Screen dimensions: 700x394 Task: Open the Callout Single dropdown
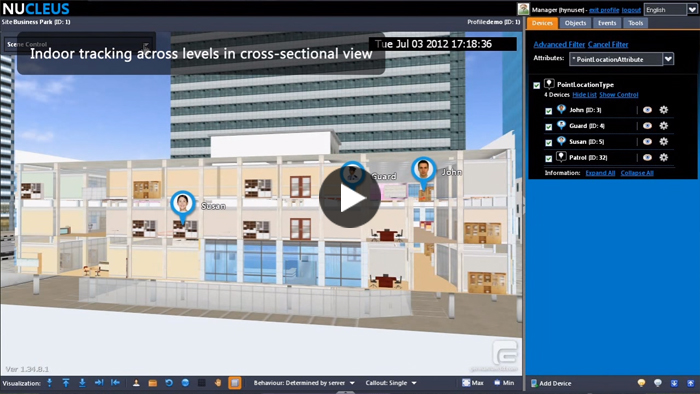(x=414, y=383)
